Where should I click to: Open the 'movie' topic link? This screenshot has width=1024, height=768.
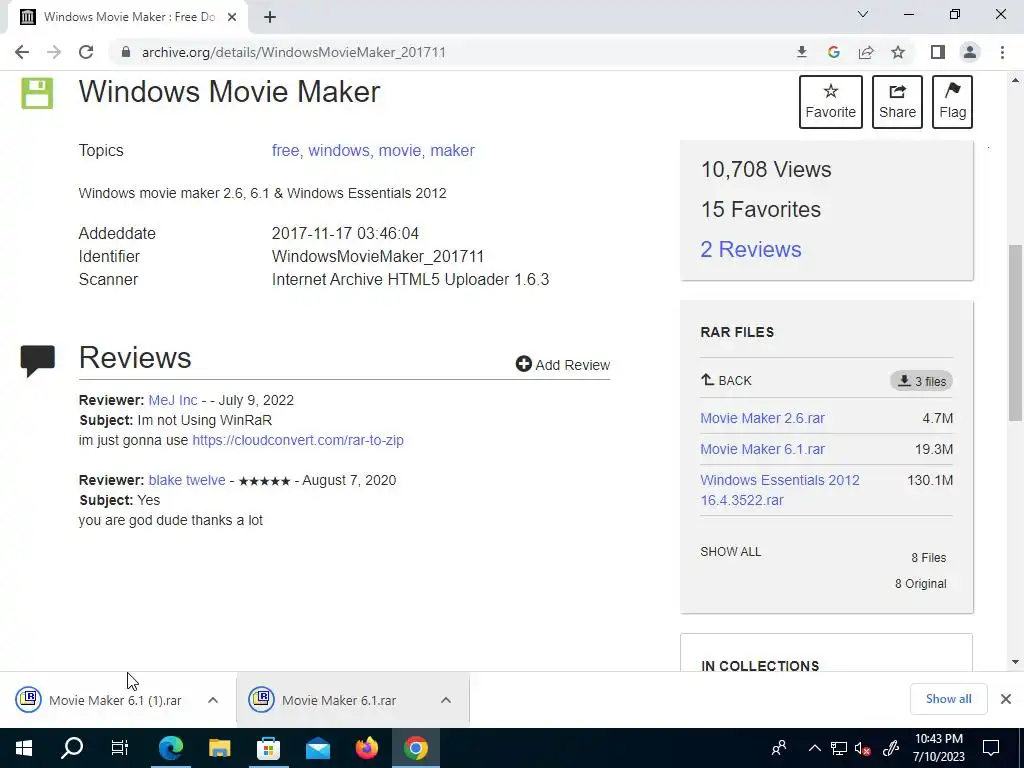[400, 151]
